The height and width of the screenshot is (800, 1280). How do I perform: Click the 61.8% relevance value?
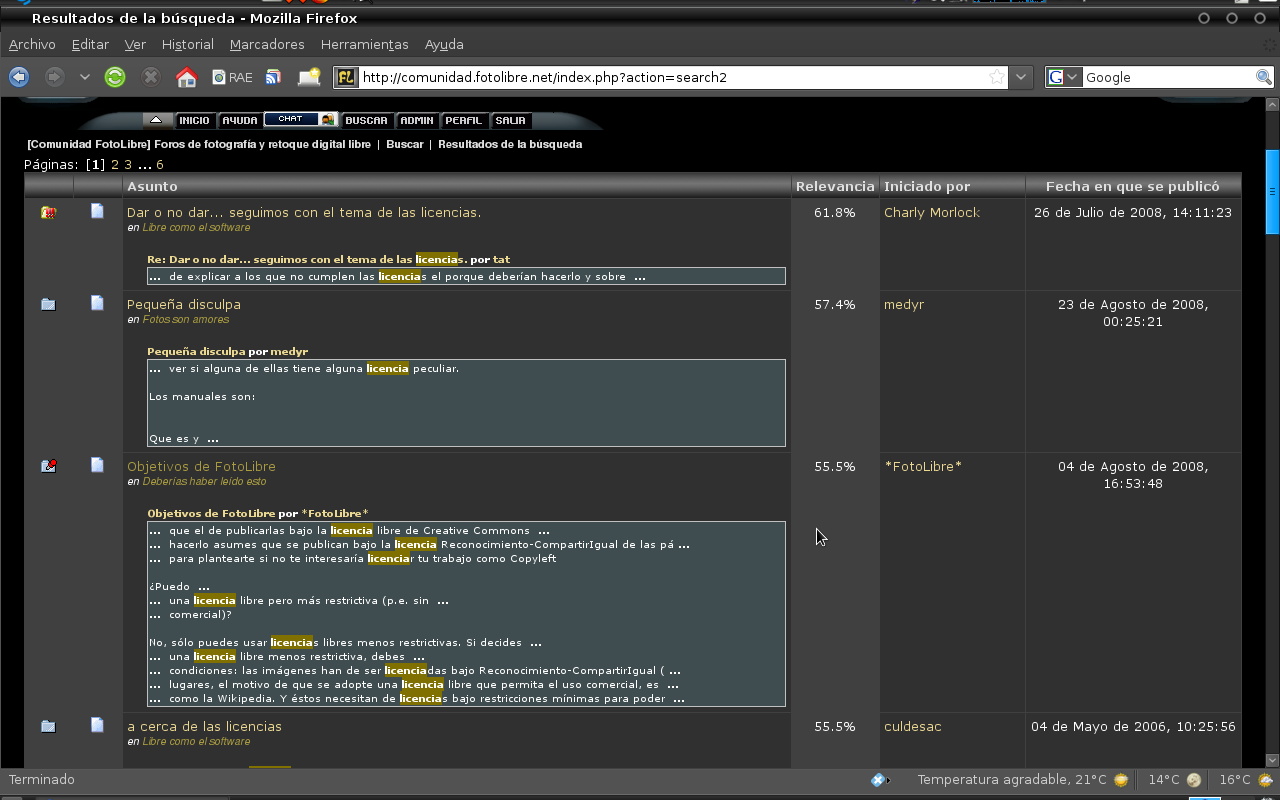[x=835, y=212]
